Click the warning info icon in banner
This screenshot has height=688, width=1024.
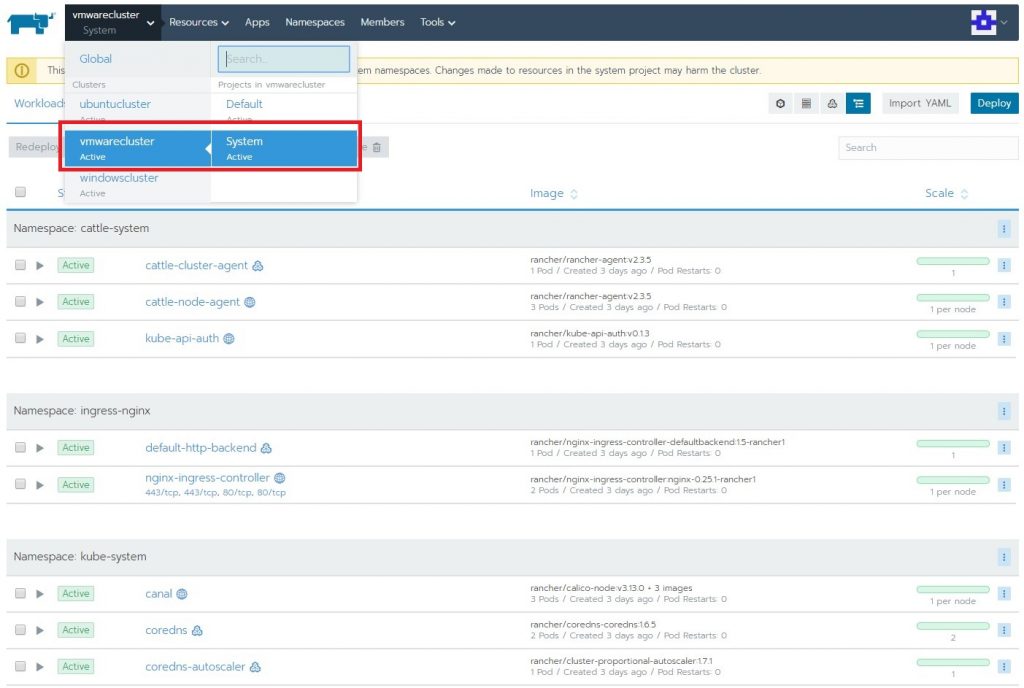[22, 70]
